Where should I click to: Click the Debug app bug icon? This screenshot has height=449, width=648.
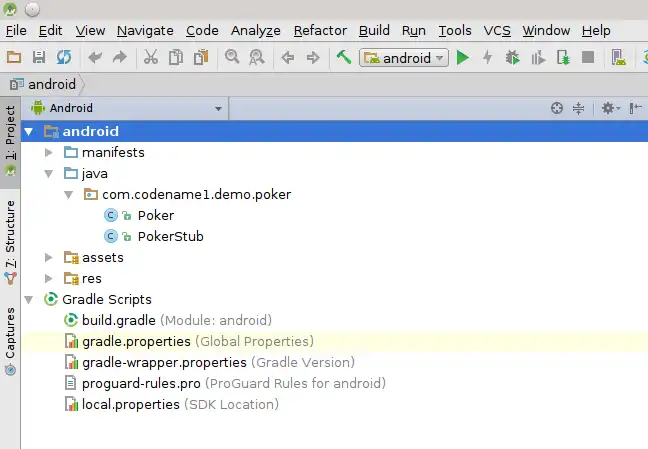click(512, 57)
